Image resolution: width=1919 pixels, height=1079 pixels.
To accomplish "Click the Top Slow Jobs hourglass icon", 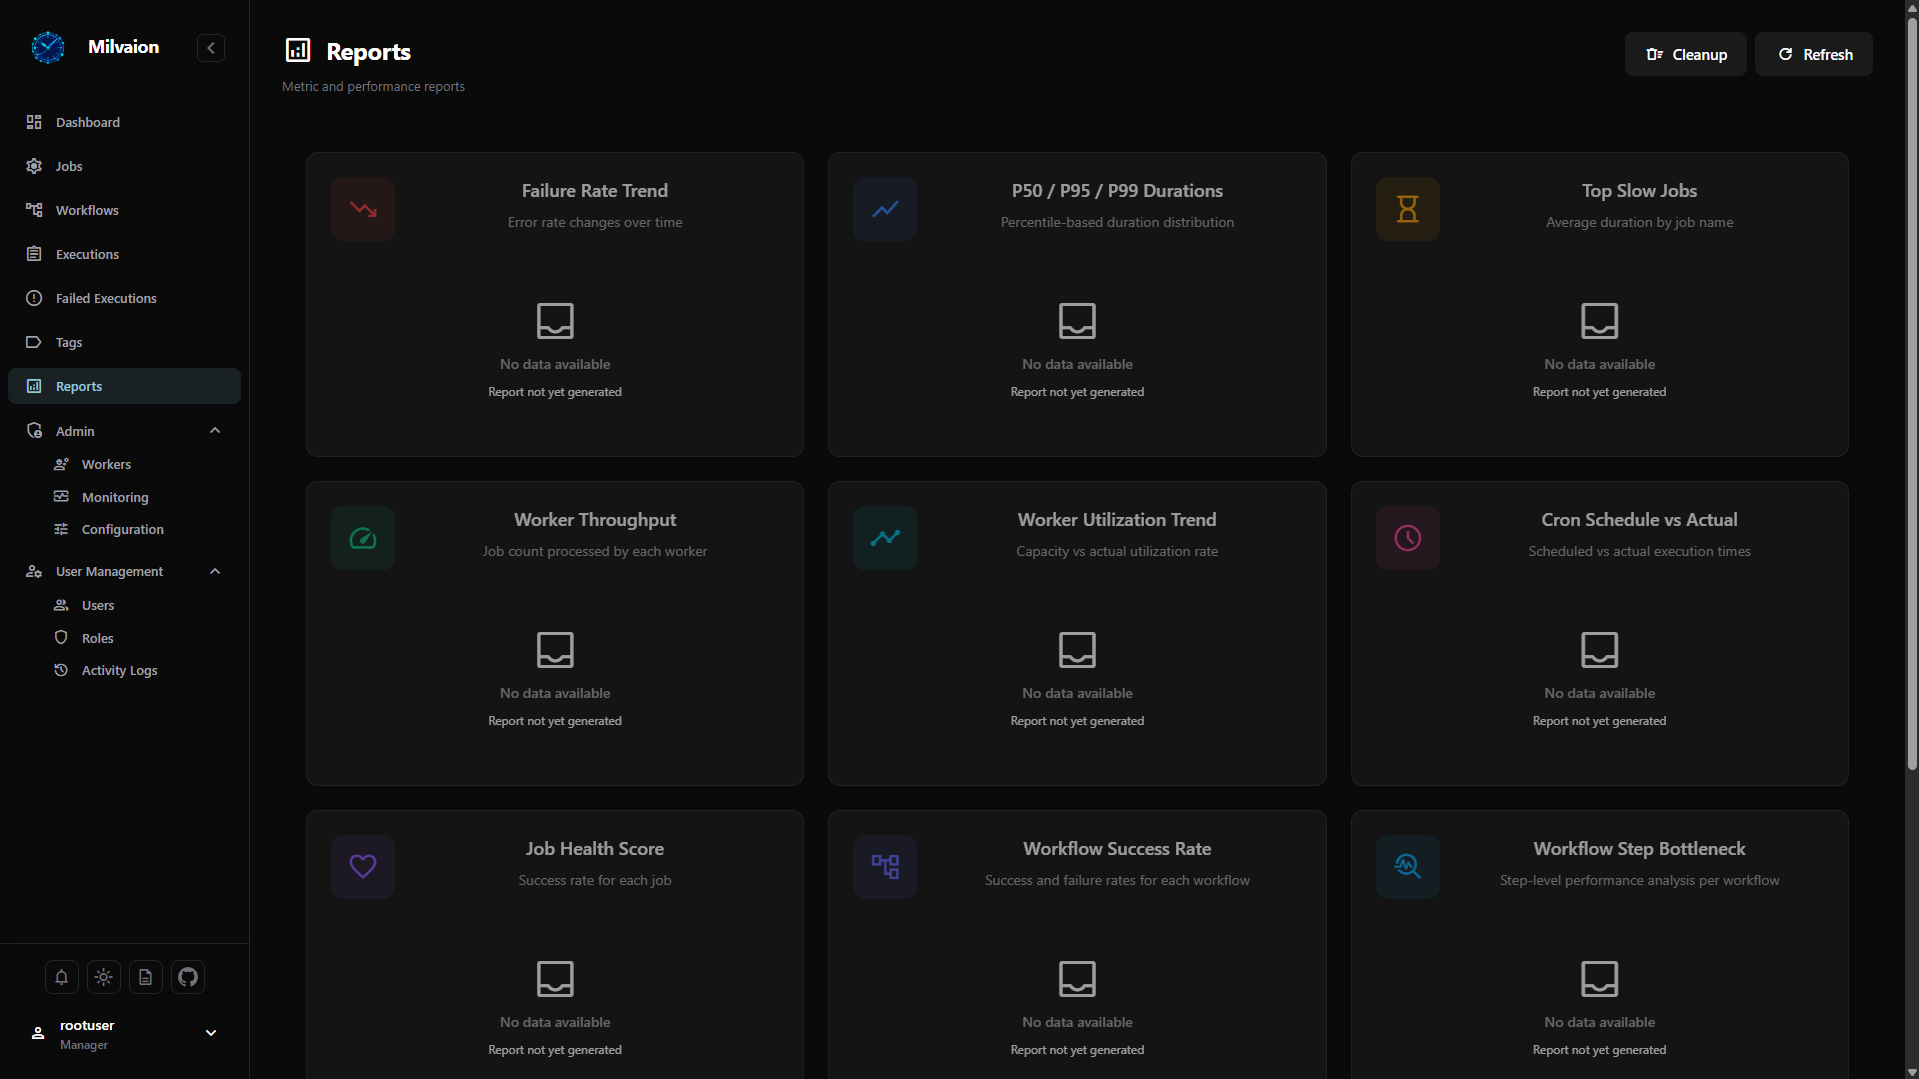I will pos(1408,209).
